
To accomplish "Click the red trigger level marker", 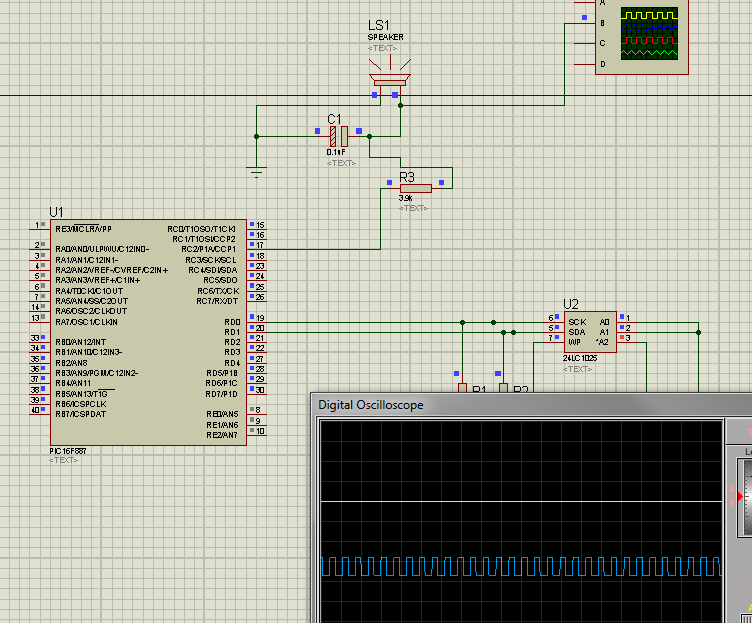I will click(740, 497).
